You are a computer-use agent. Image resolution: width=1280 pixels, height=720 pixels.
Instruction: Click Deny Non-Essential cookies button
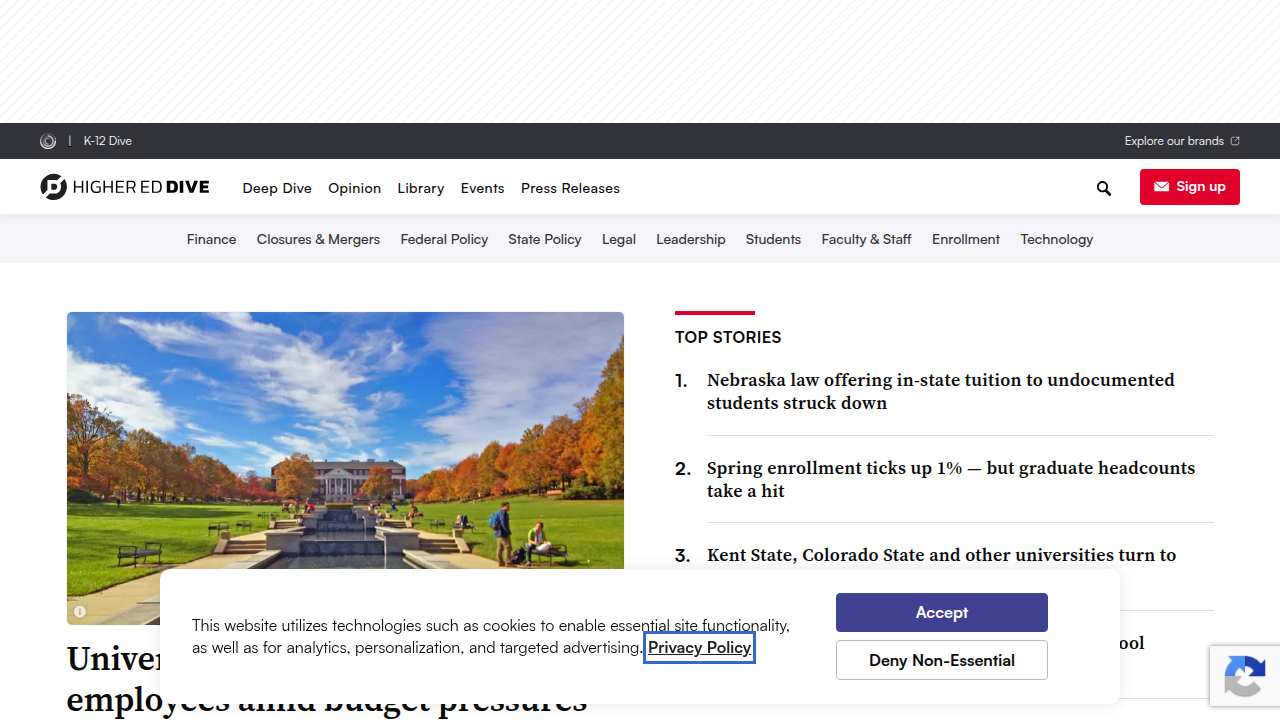point(942,660)
